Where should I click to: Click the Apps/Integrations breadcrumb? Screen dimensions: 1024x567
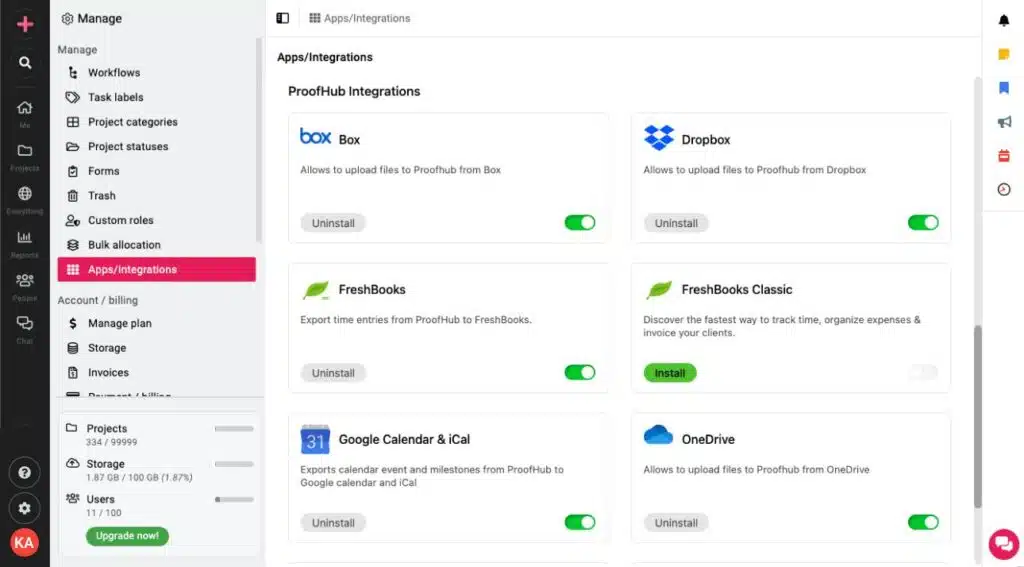tap(360, 18)
